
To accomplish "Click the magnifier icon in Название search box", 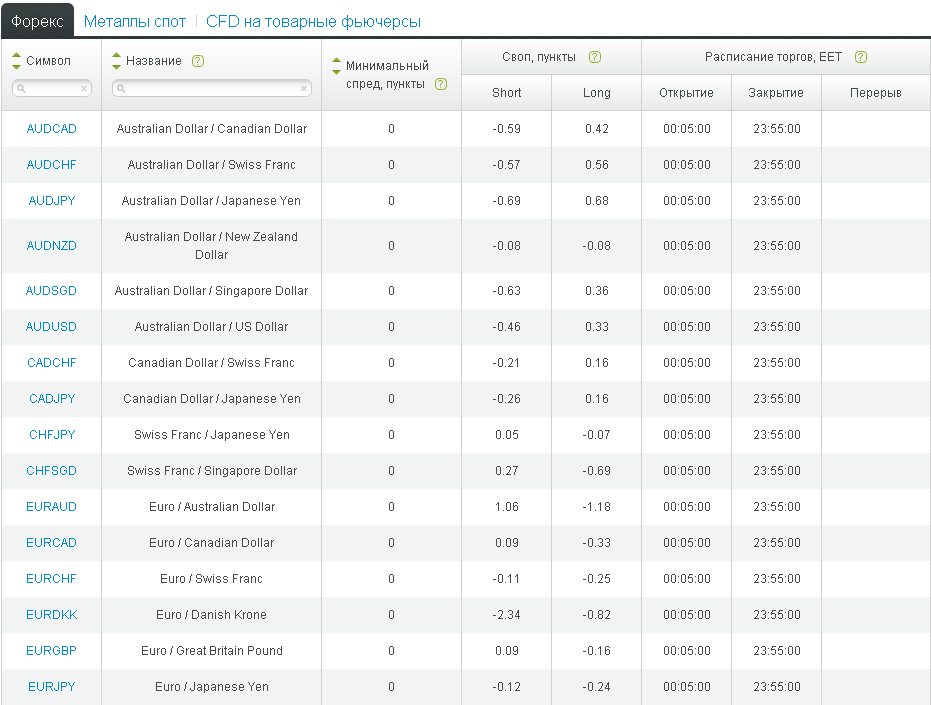I will (121, 89).
